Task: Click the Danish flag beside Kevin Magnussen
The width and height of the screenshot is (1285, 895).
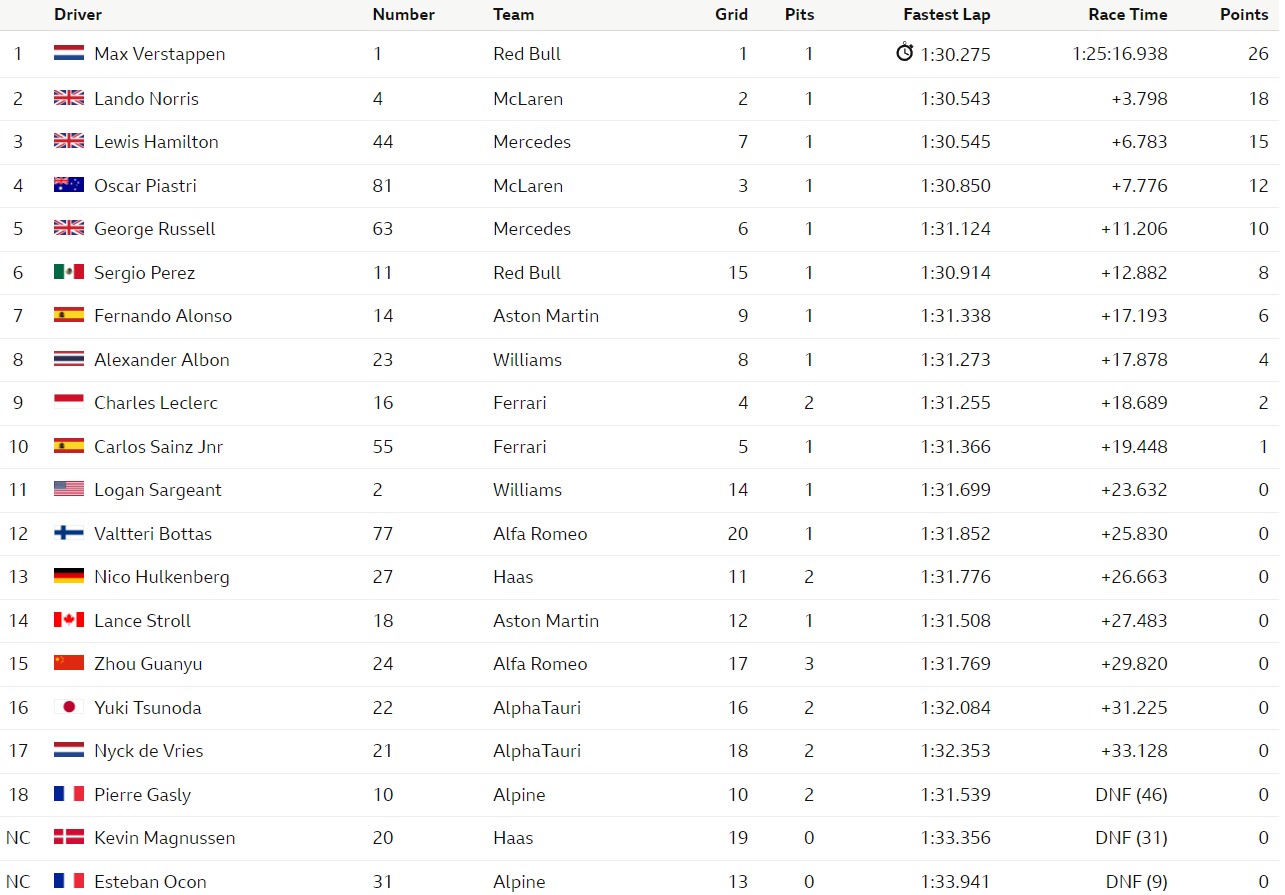Action: (x=69, y=837)
